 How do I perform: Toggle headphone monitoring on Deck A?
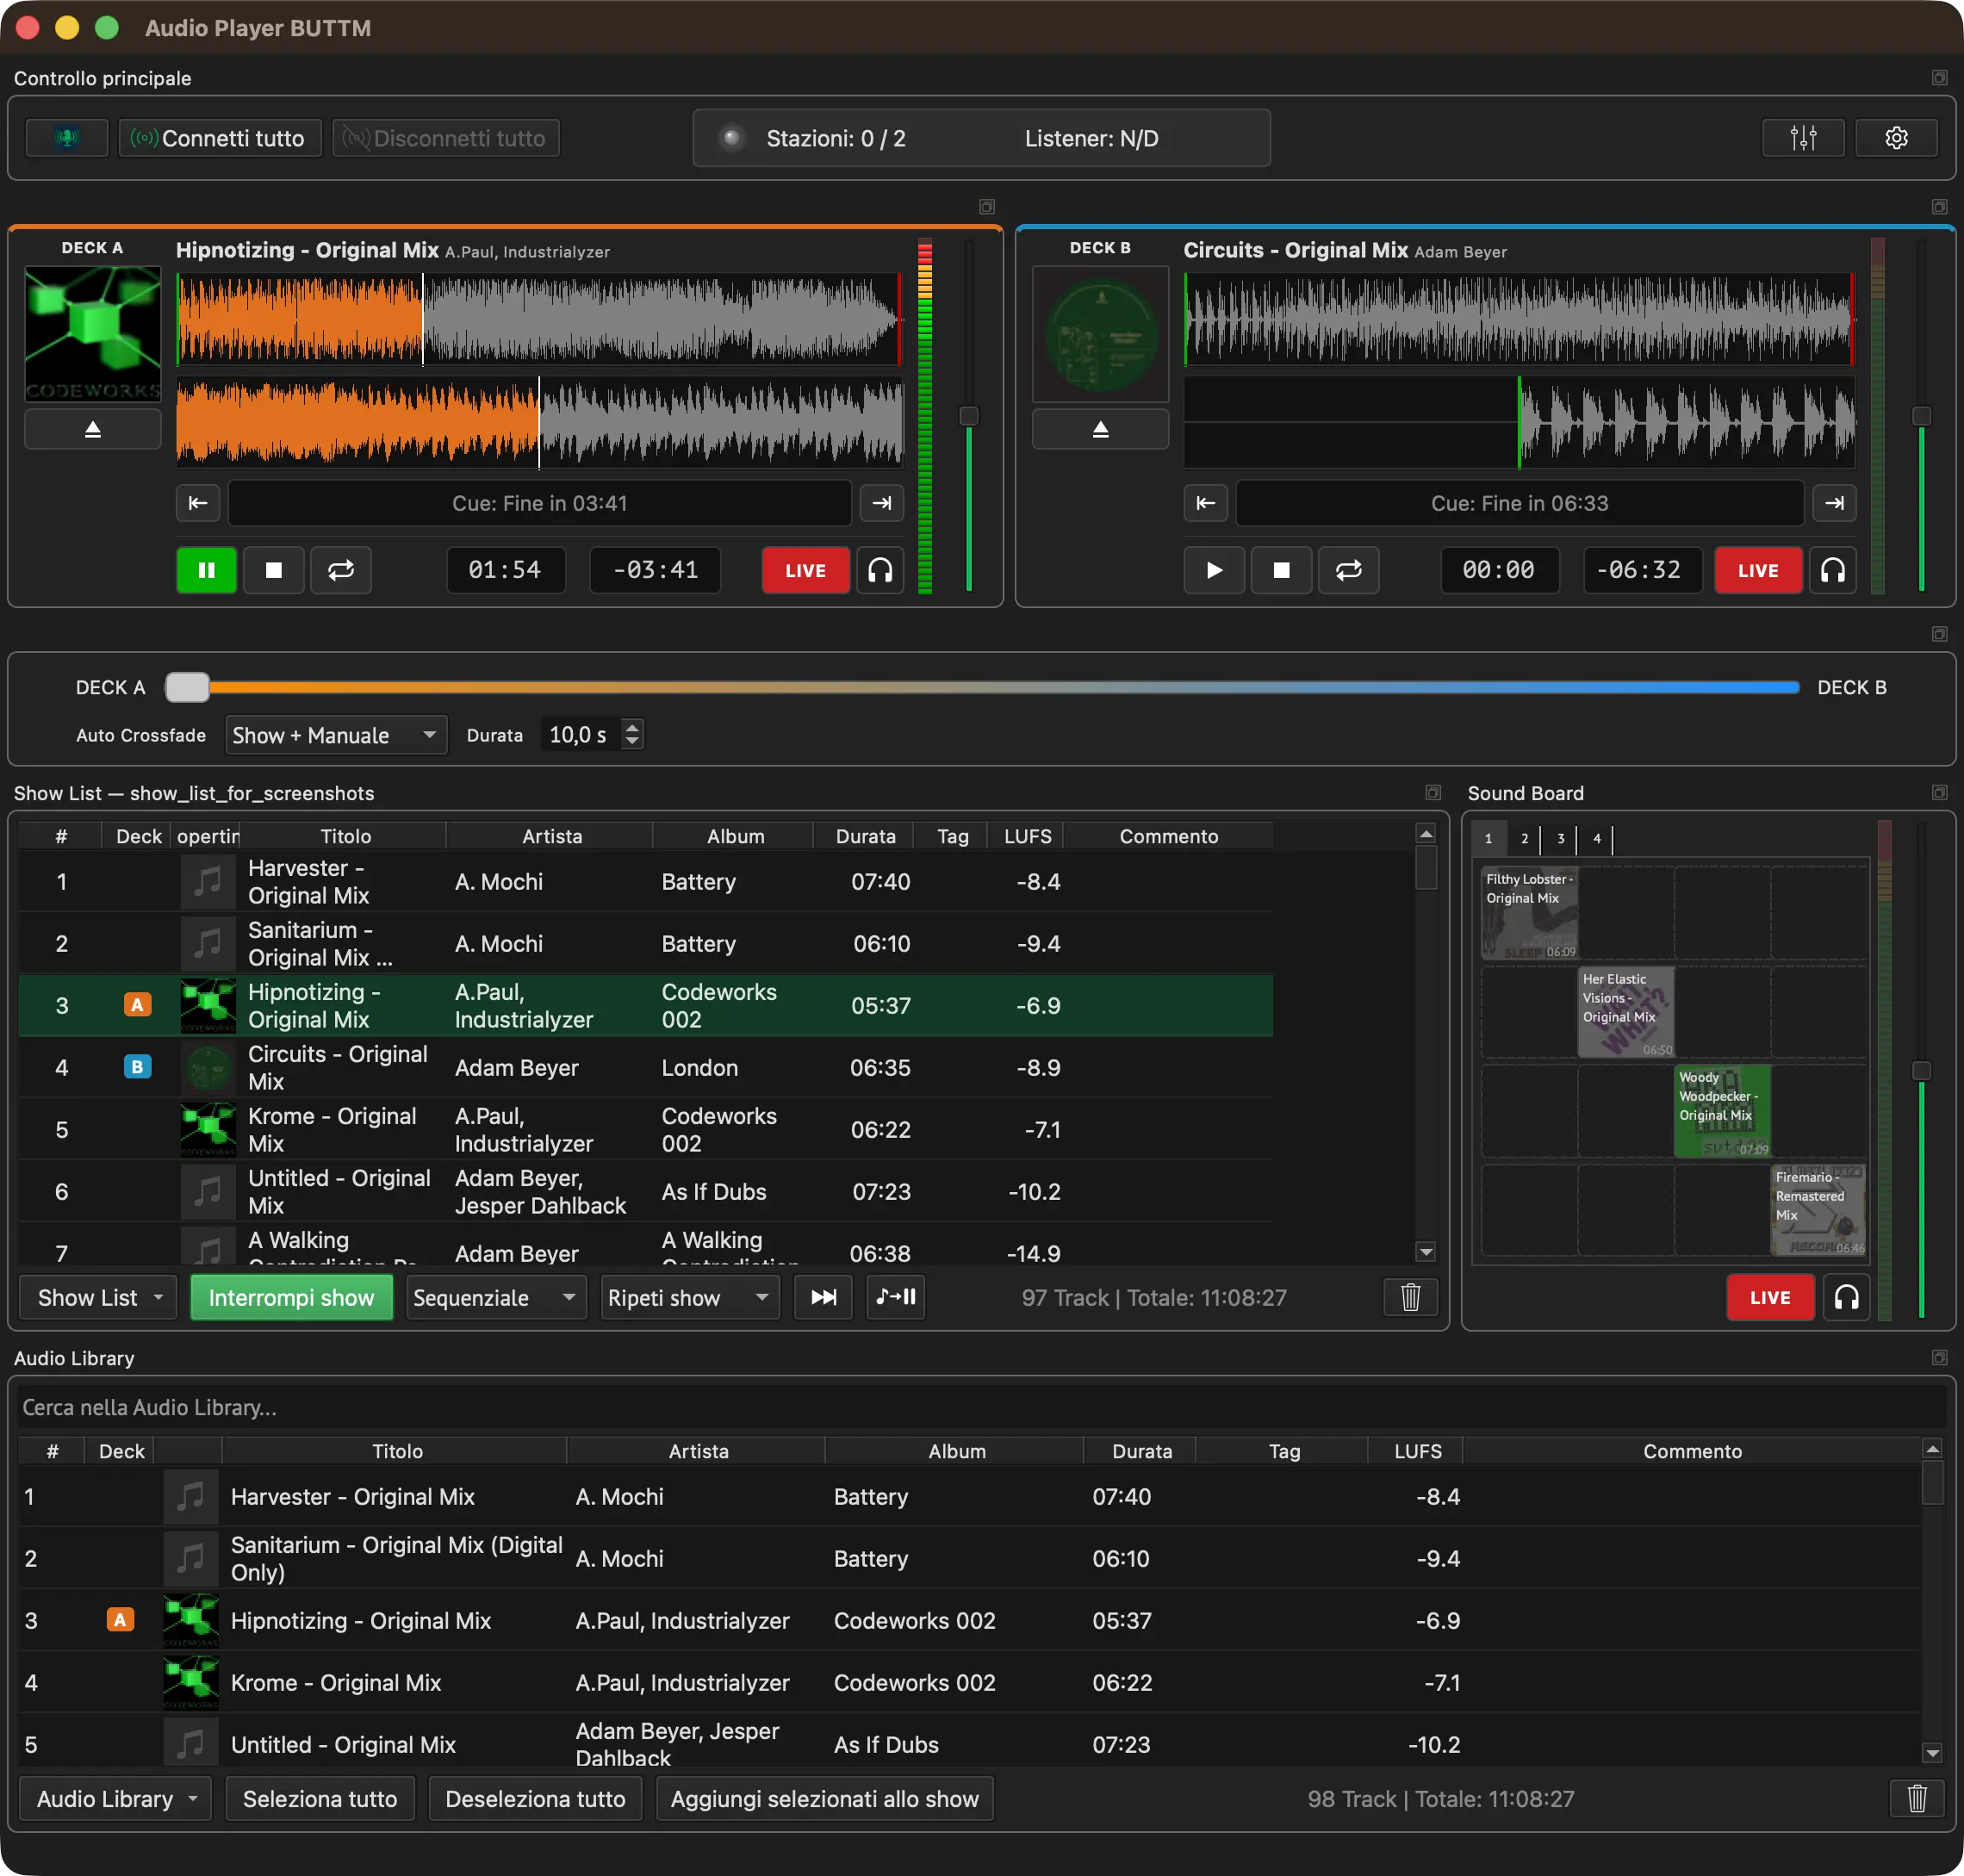(x=880, y=570)
